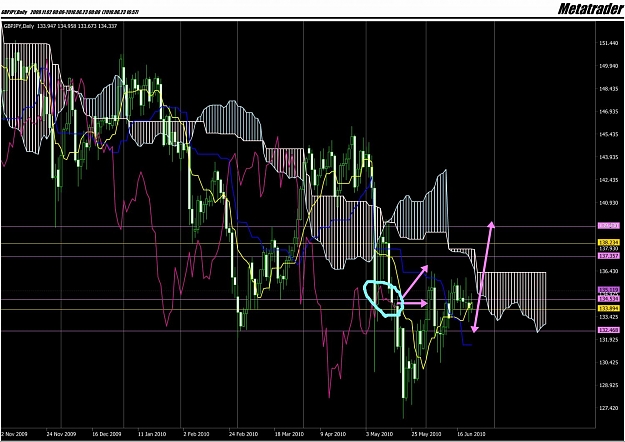
Task: Select the pink 134.534 price tag
Action: tap(609, 299)
